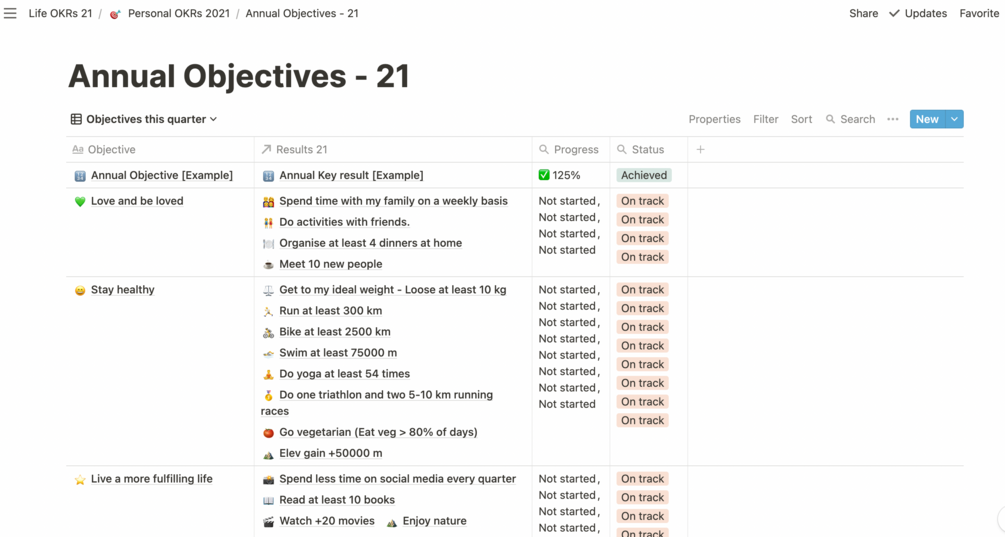Click the Search magnifier icon

click(830, 119)
